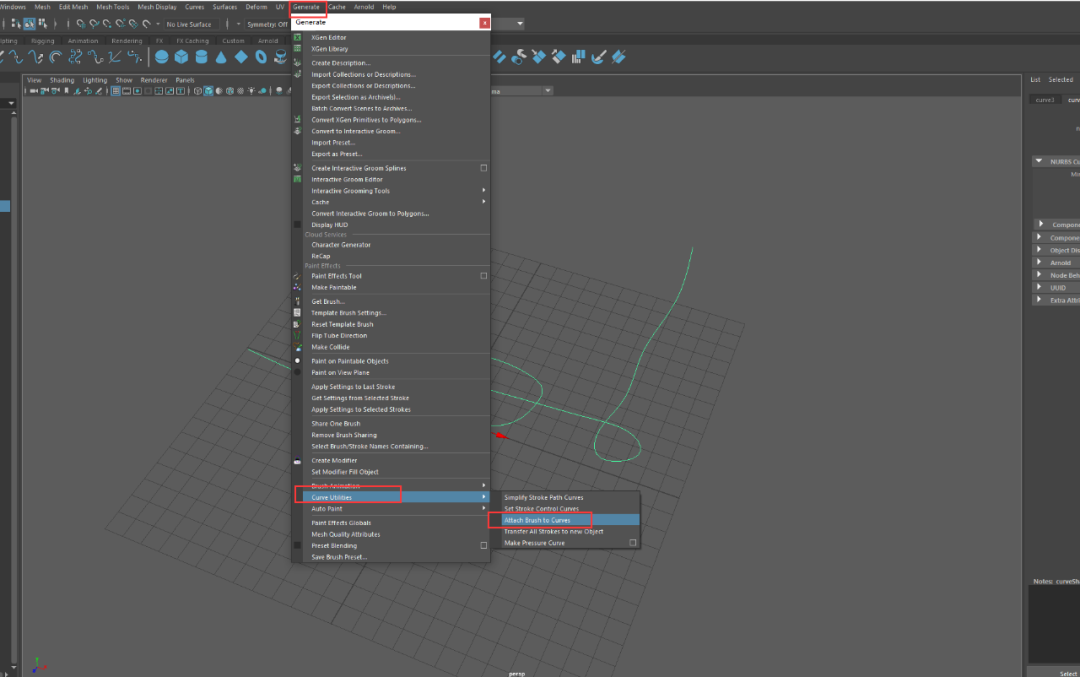Open the Preset Blending option box
1080x677 pixels.
pos(484,545)
